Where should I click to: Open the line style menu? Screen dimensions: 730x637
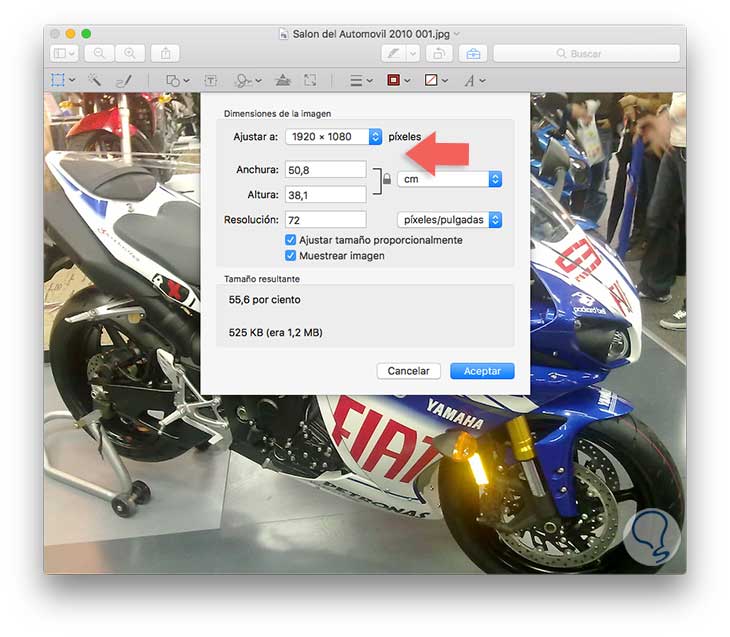click(361, 81)
